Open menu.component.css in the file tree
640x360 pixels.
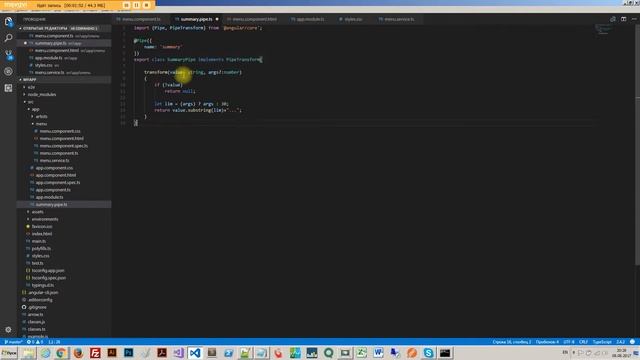(60, 131)
